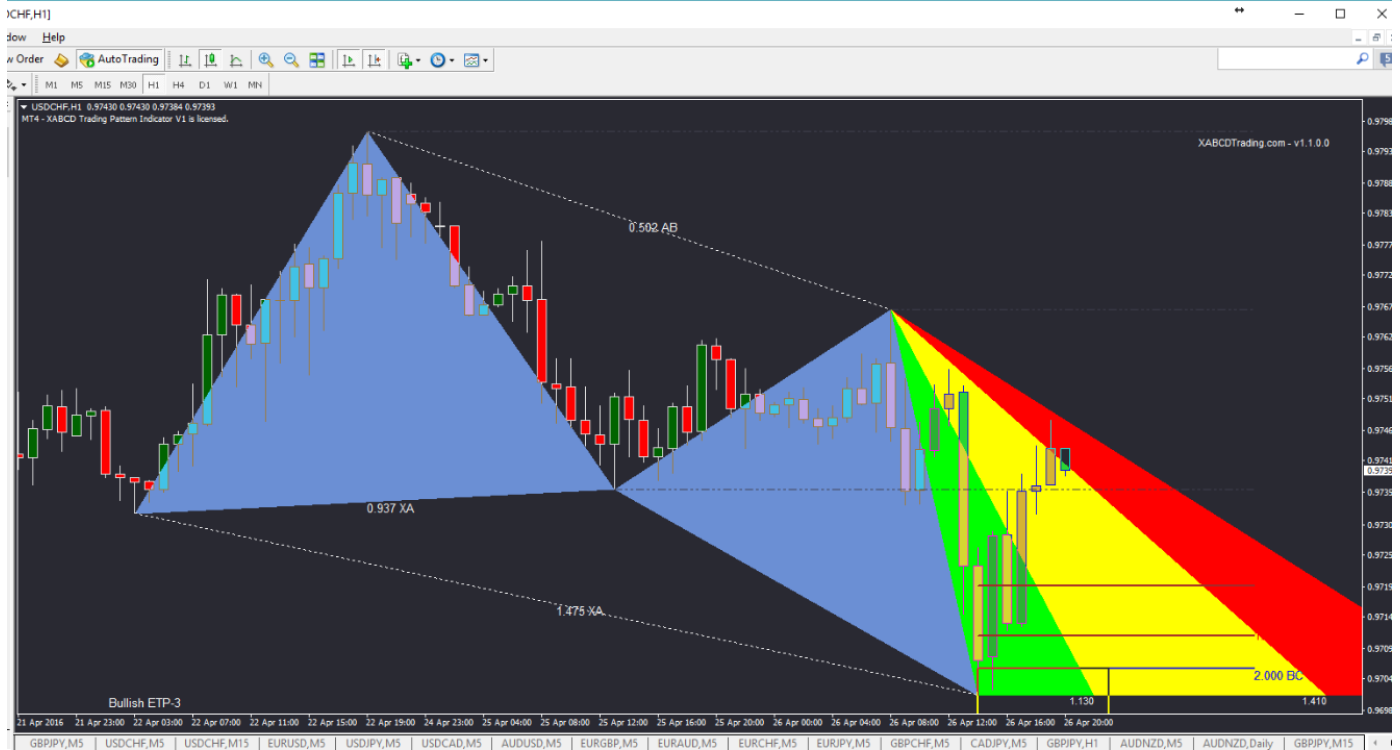The image size is (1400, 750).
Task: Select the H4 timeframe
Action: [178, 85]
